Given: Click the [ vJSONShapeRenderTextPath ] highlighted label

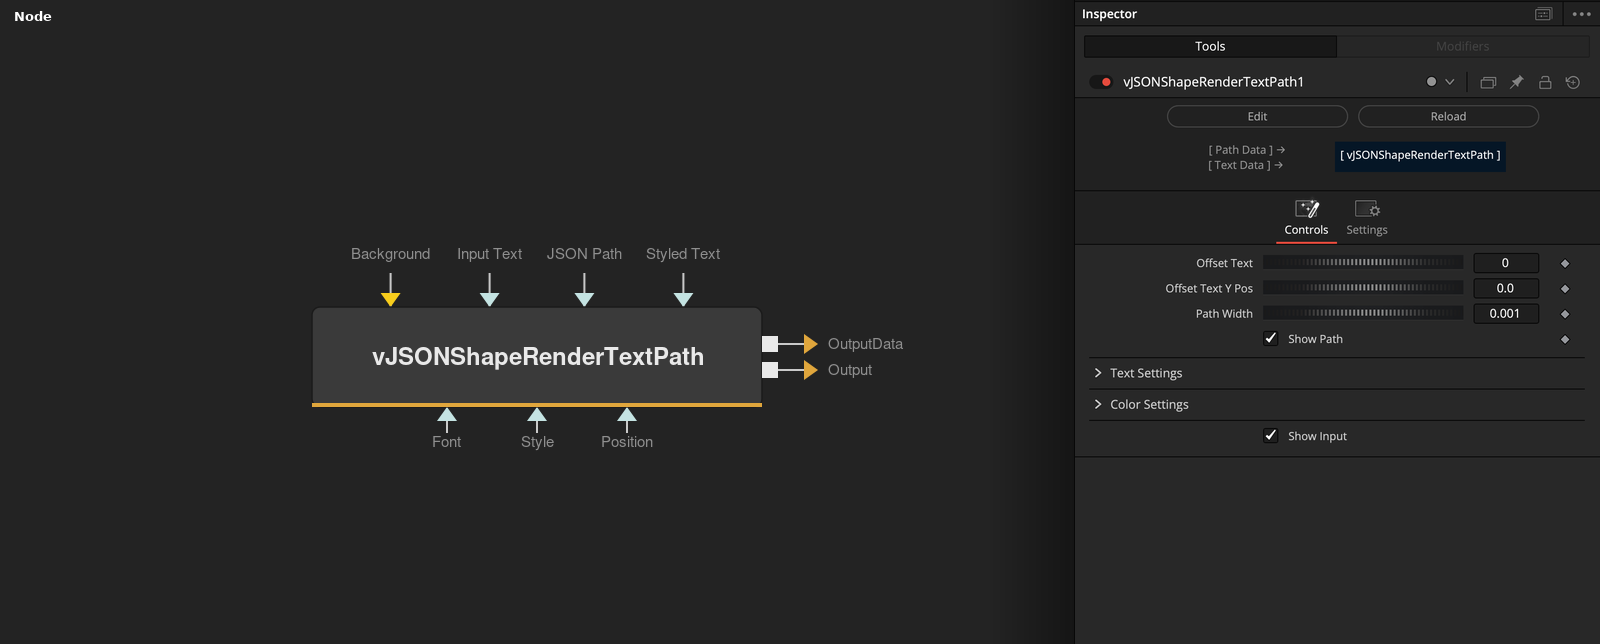Looking at the screenshot, I should tap(1420, 156).
